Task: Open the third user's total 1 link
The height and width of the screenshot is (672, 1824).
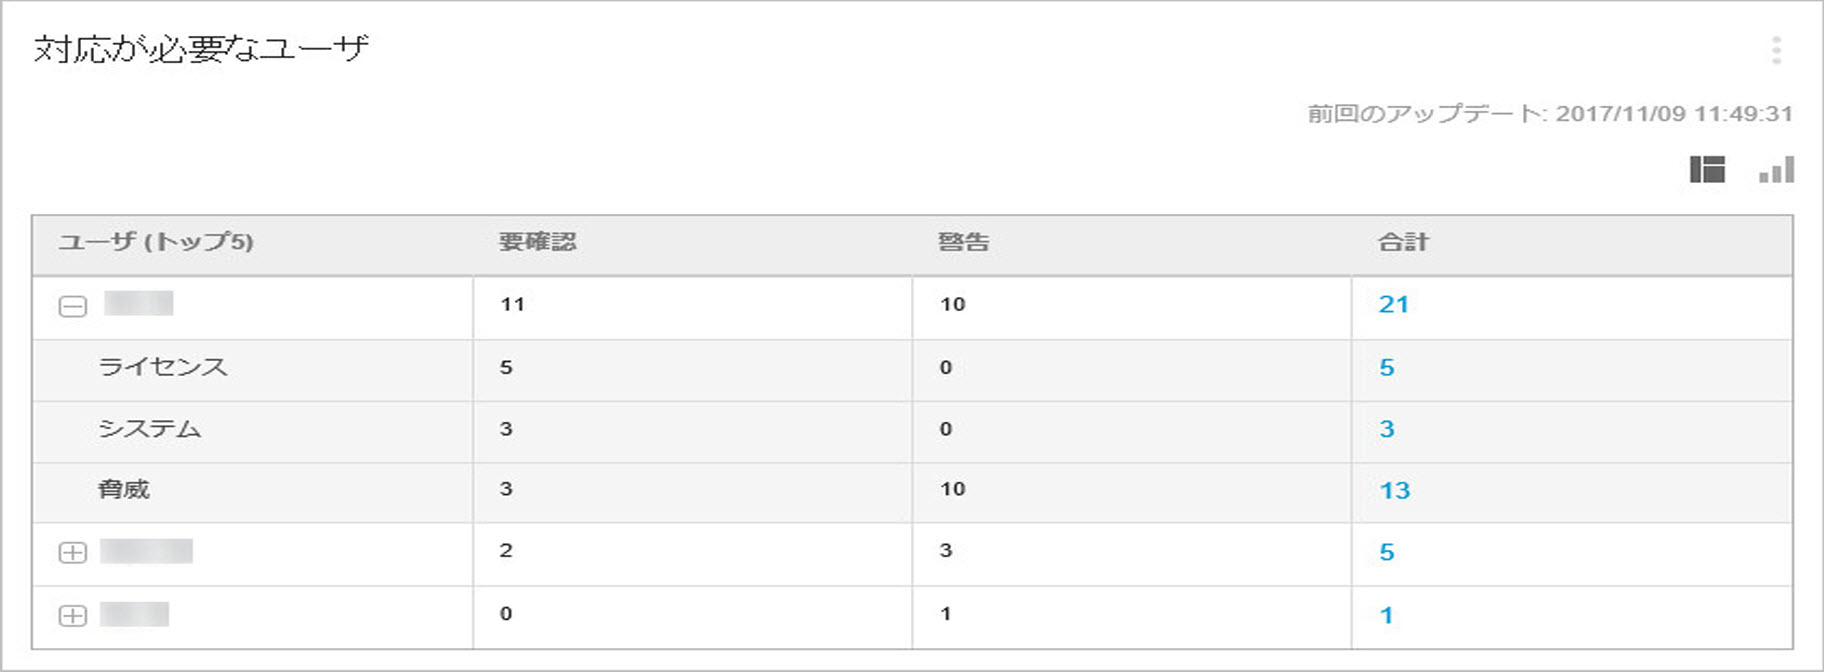Action: pyautogui.click(x=1387, y=615)
